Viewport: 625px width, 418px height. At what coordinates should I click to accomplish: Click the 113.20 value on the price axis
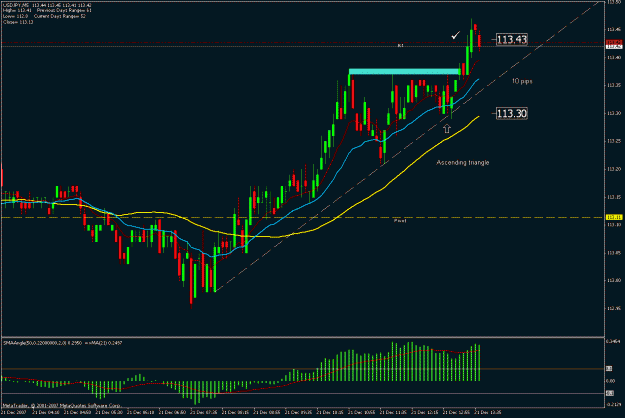(x=614, y=169)
